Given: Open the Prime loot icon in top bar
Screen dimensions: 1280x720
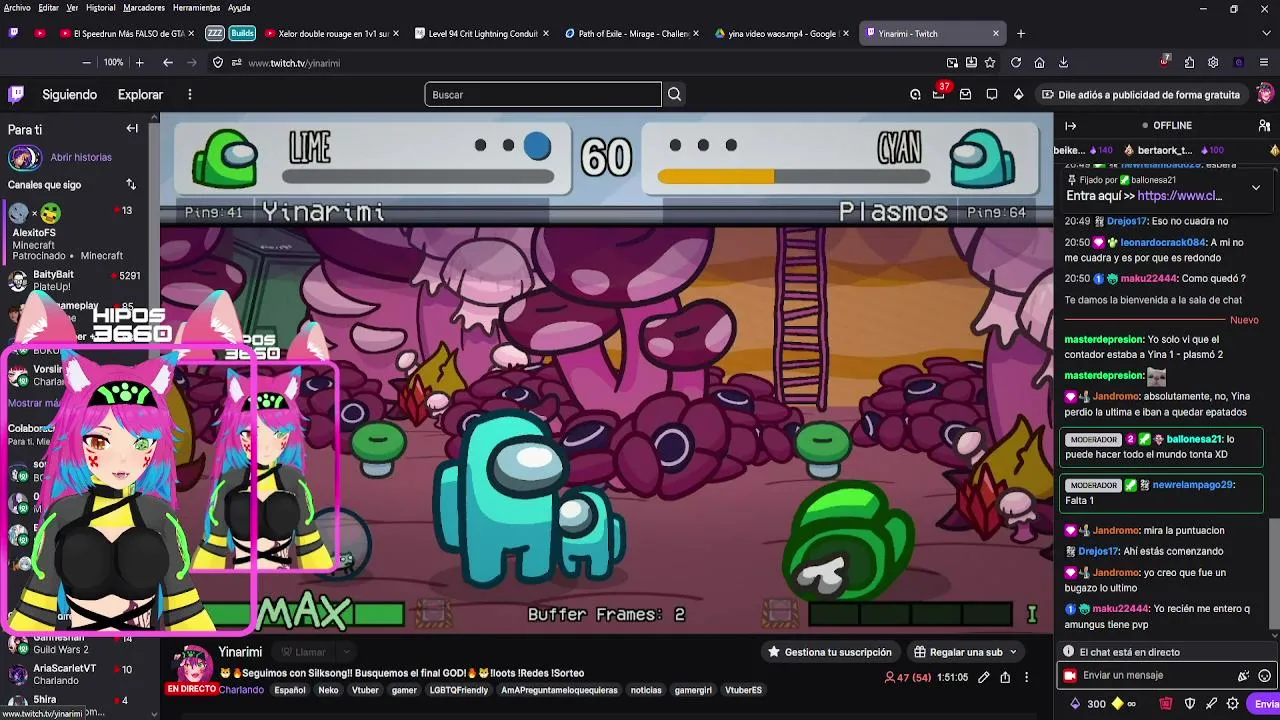Looking at the screenshot, I should 915,94.
